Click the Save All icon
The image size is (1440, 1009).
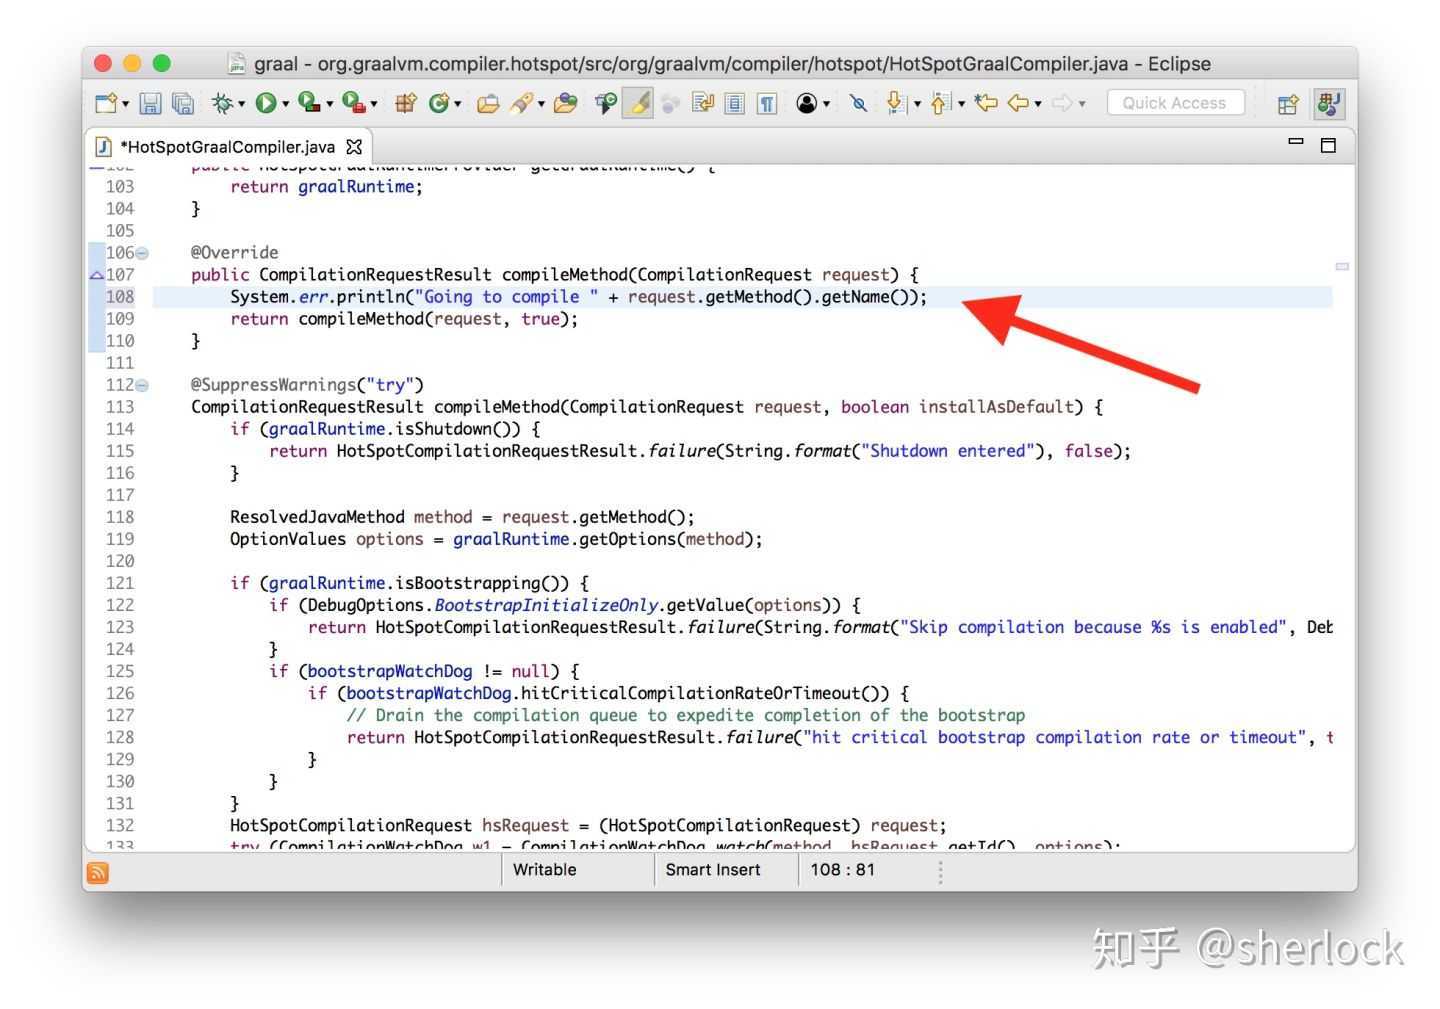(182, 103)
